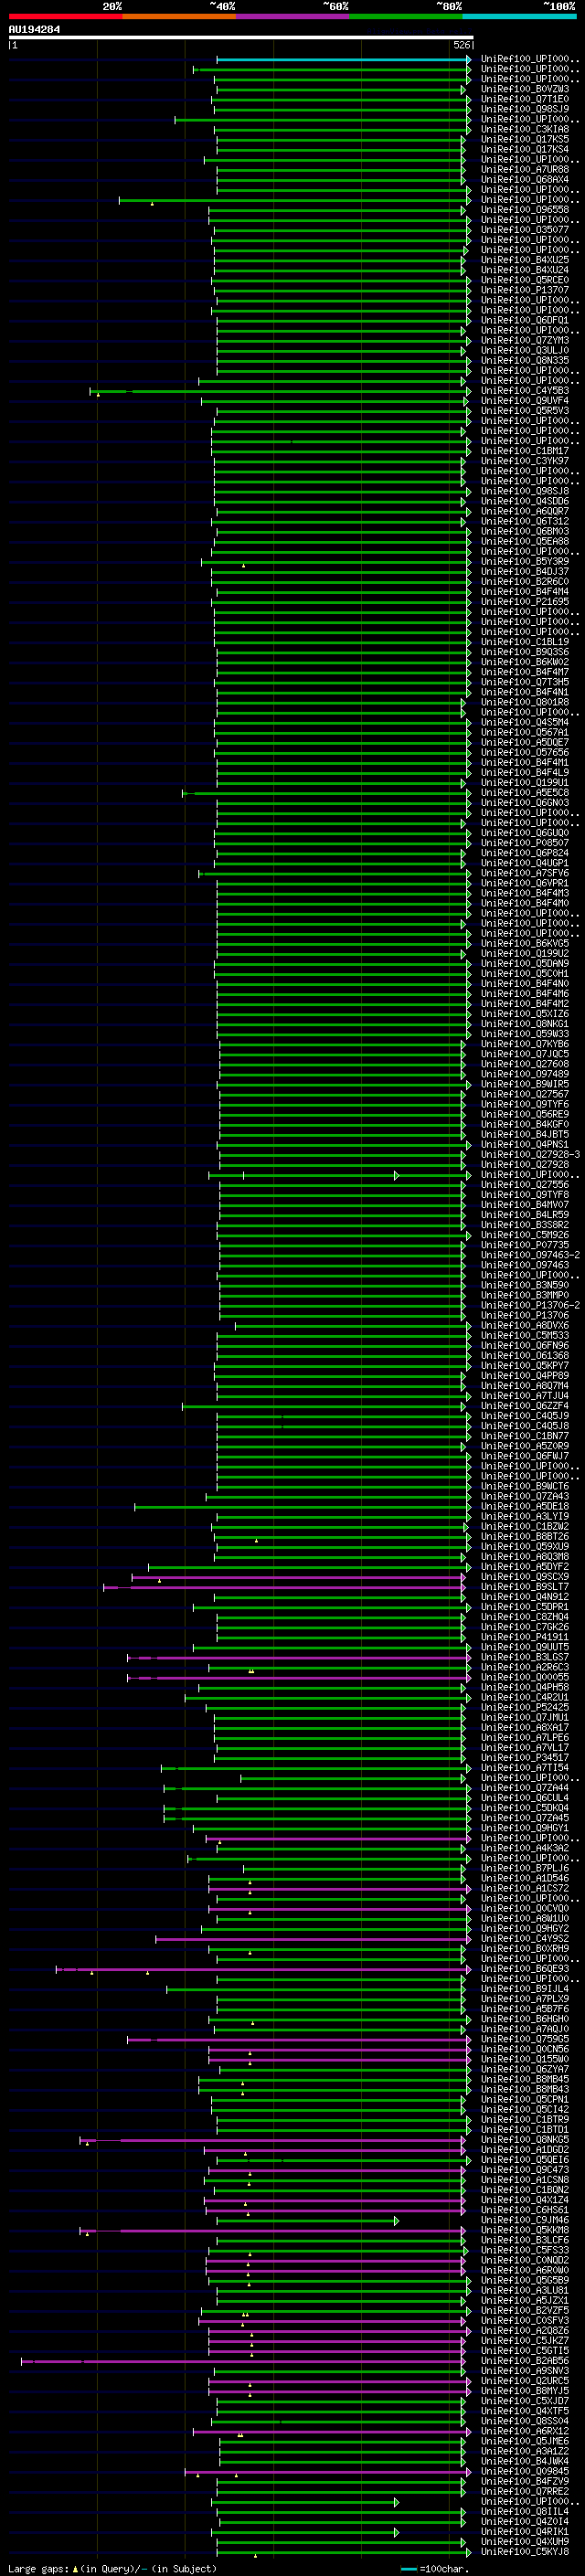Choose the UniRef100_A6RX12 hit label
Image resolution: width=585 pixels, height=2576 pixels.
[525, 2431]
